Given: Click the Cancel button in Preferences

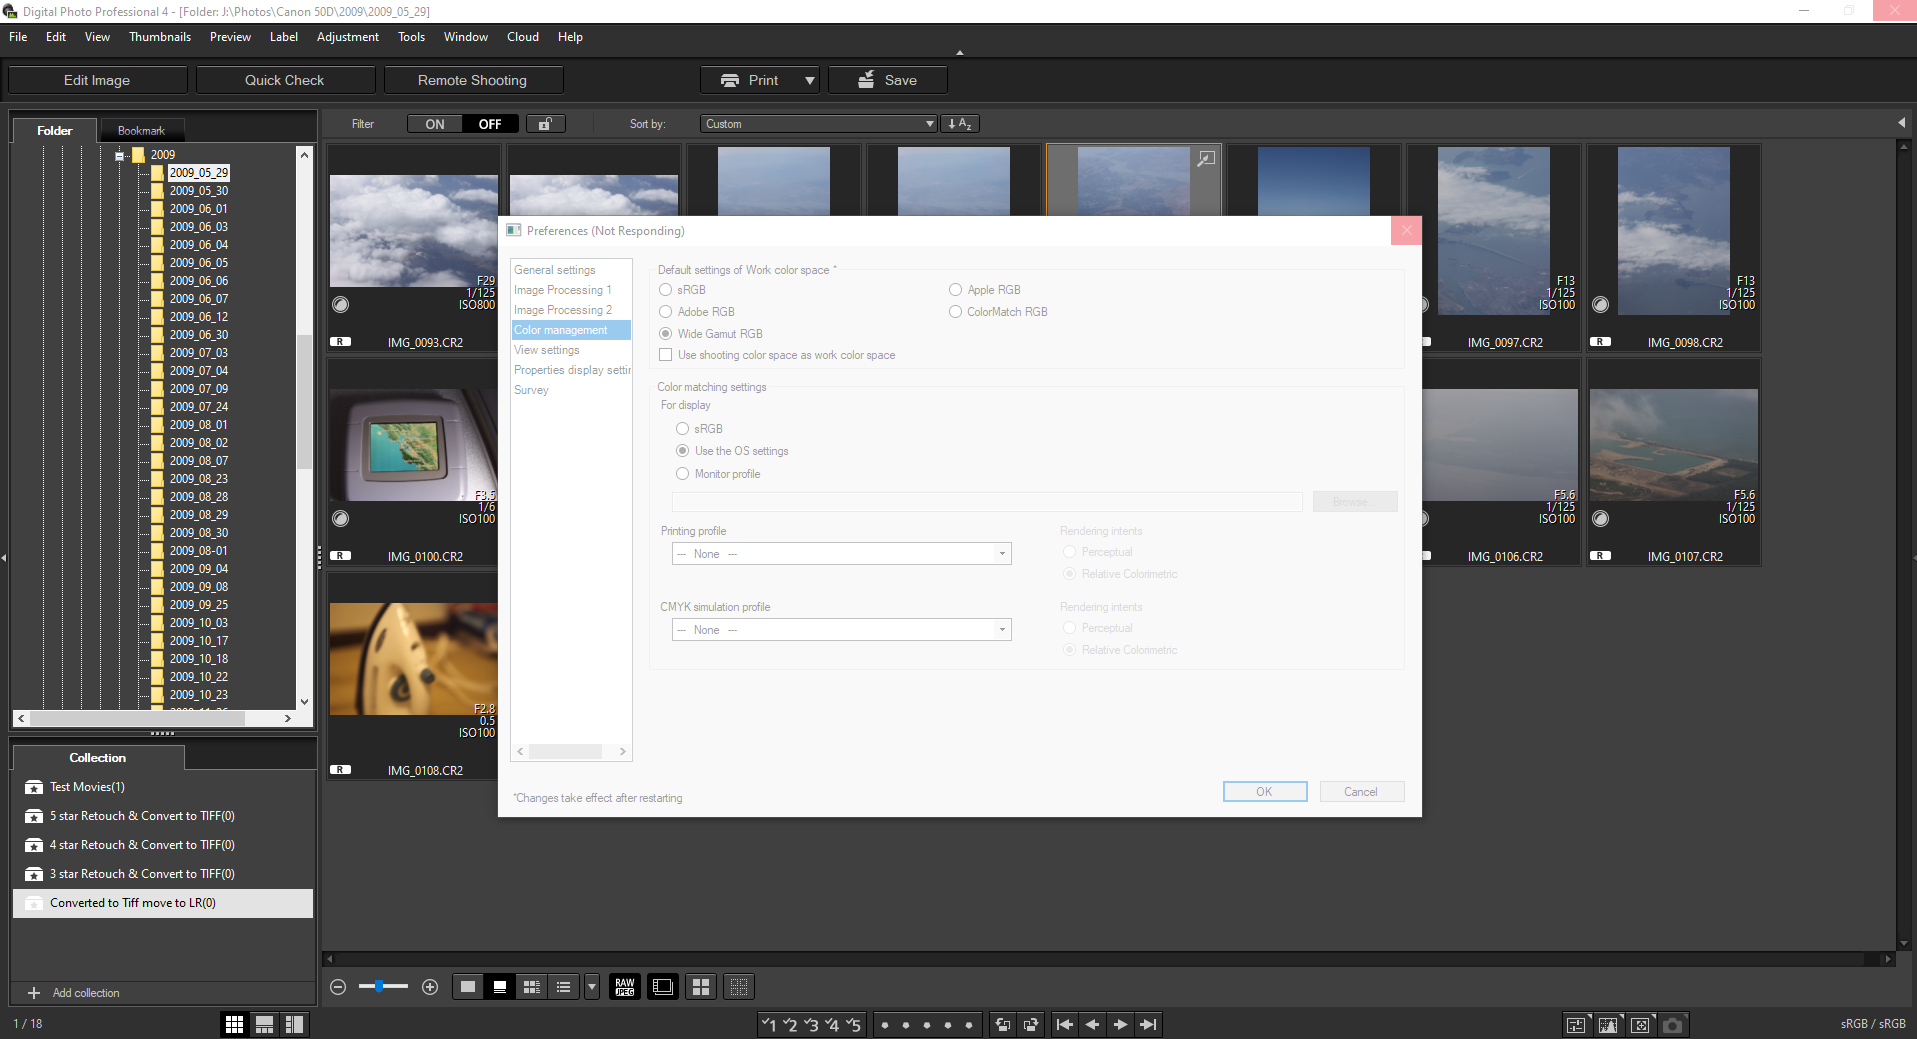Looking at the screenshot, I should point(1361,792).
